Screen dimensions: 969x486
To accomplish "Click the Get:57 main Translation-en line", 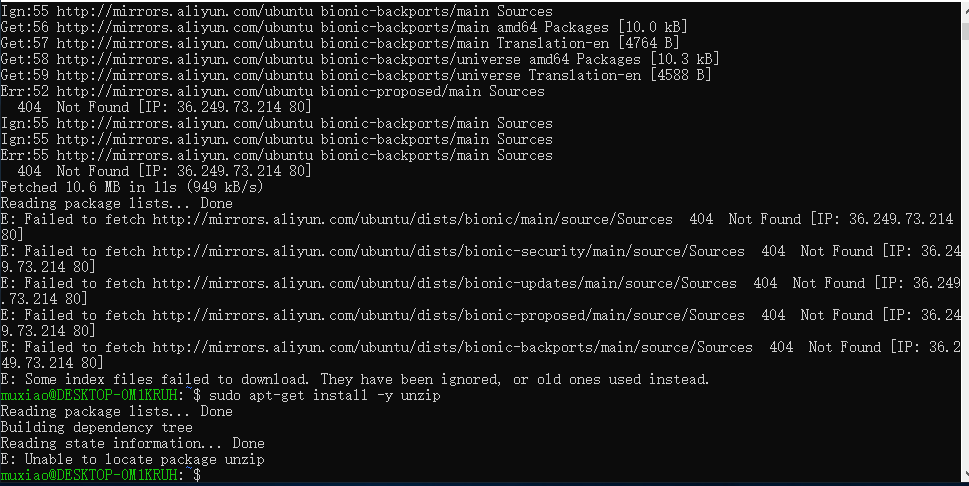I will pyautogui.click(x=340, y=43).
